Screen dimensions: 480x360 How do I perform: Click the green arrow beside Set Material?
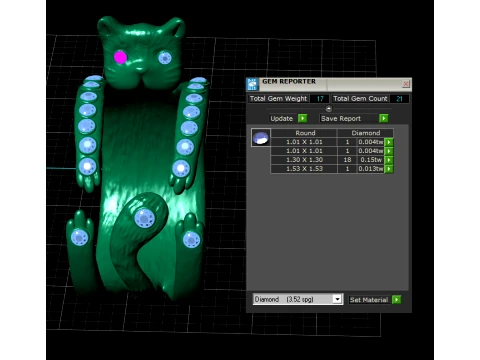tap(396, 300)
